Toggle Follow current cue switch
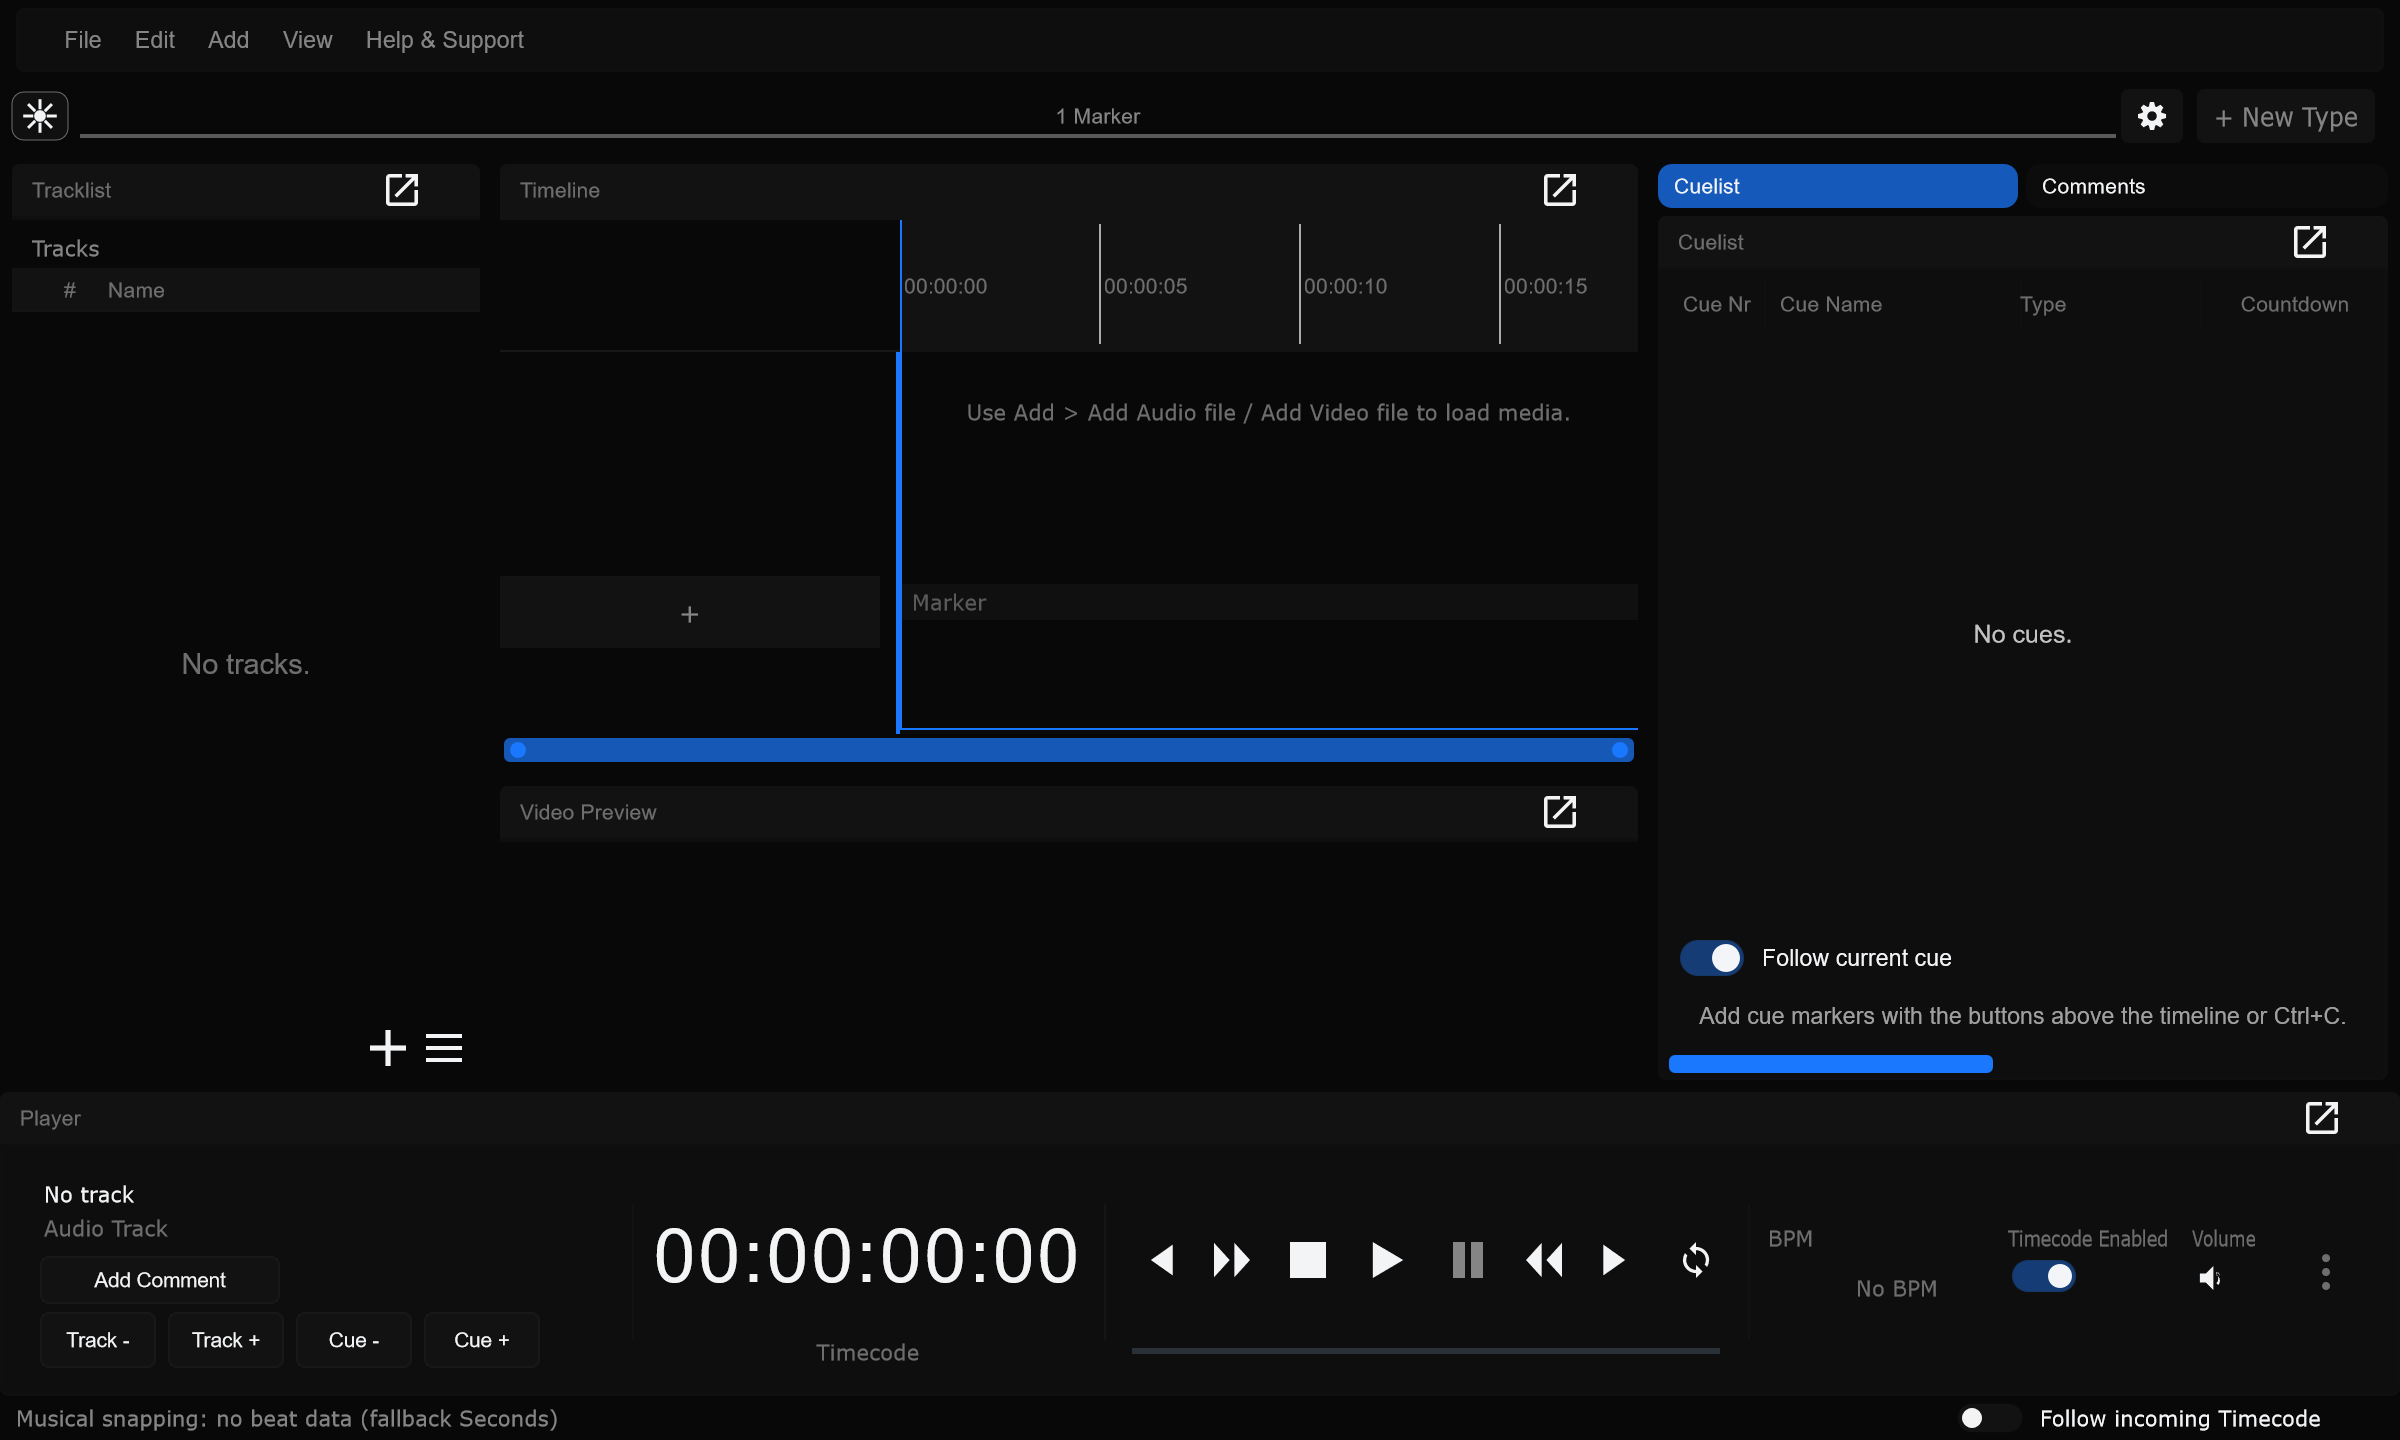Image resolution: width=2400 pixels, height=1440 pixels. pyautogui.click(x=1712, y=958)
